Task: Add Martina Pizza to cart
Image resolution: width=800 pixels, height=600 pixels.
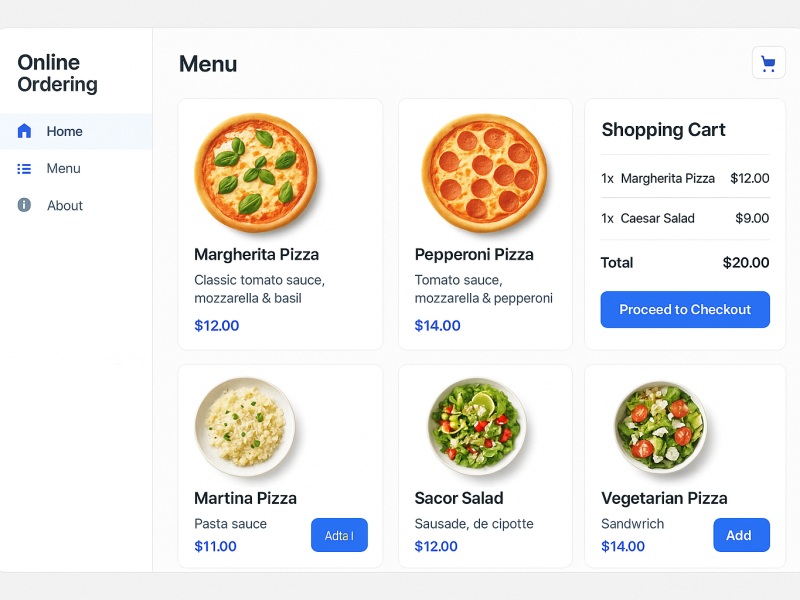Action: [x=339, y=535]
